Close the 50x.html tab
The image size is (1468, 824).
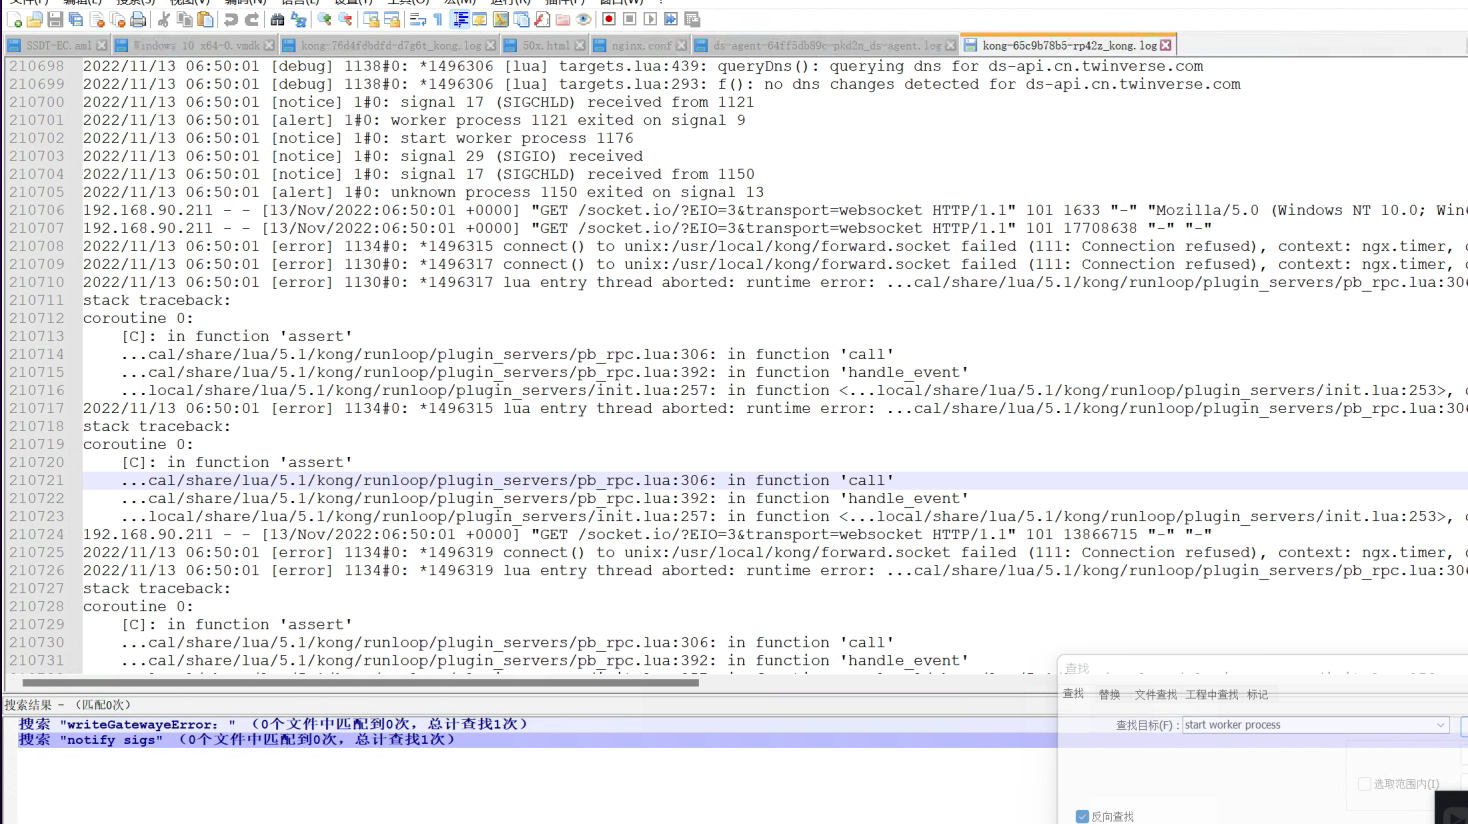pyautogui.click(x=579, y=45)
